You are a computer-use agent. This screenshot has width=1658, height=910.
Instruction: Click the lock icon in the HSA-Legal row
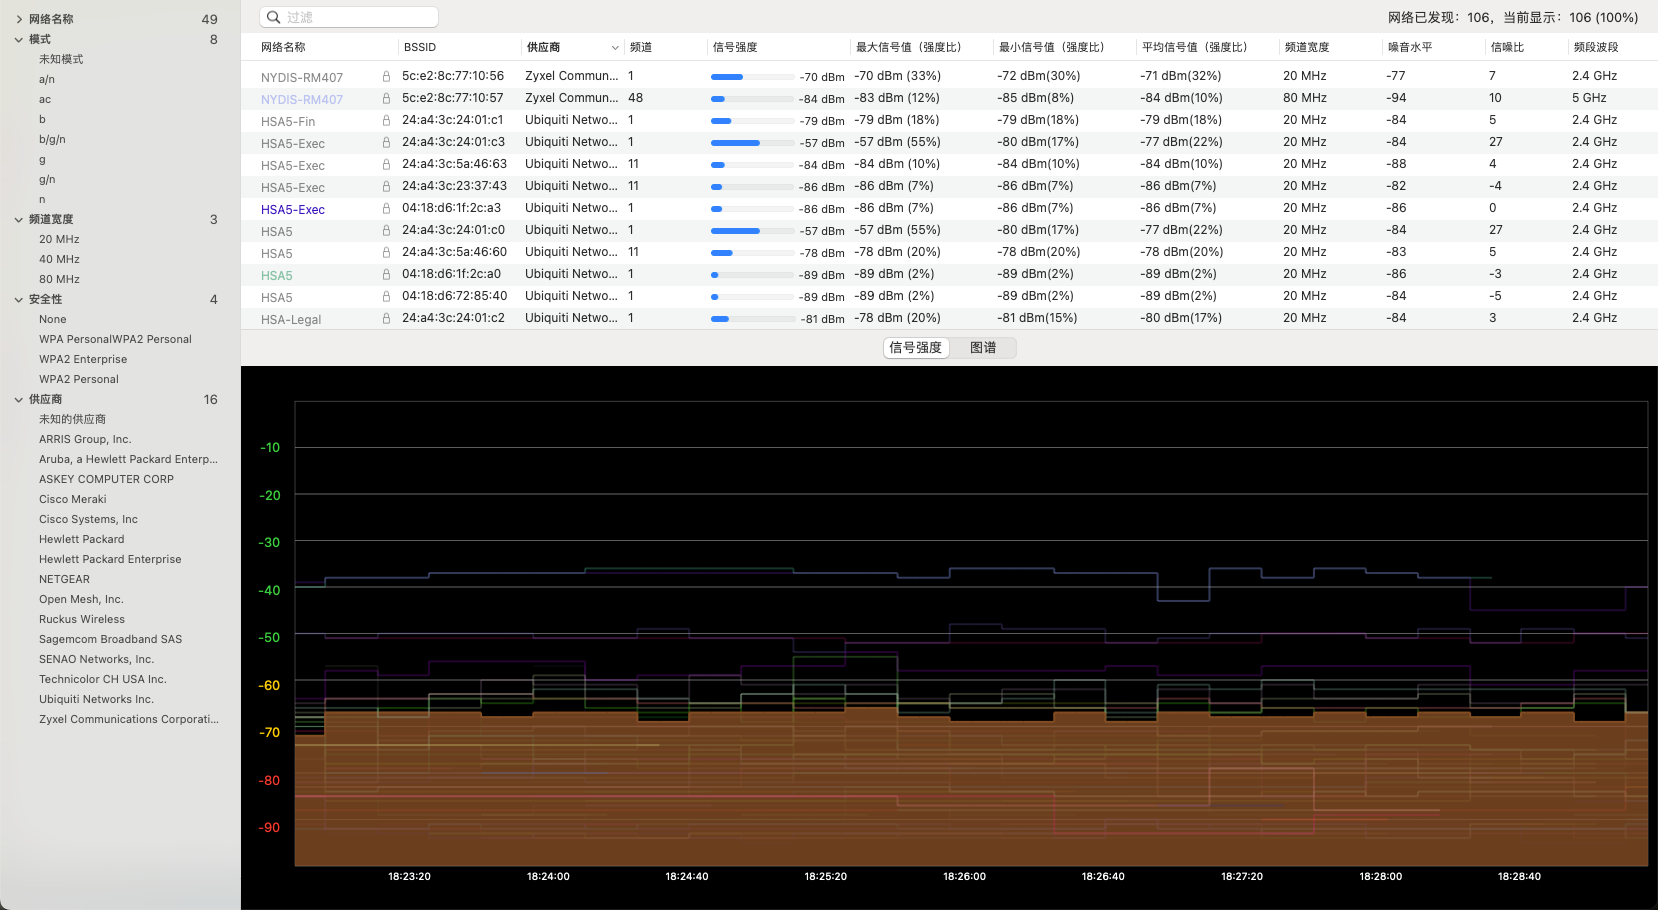click(x=386, y=318)
